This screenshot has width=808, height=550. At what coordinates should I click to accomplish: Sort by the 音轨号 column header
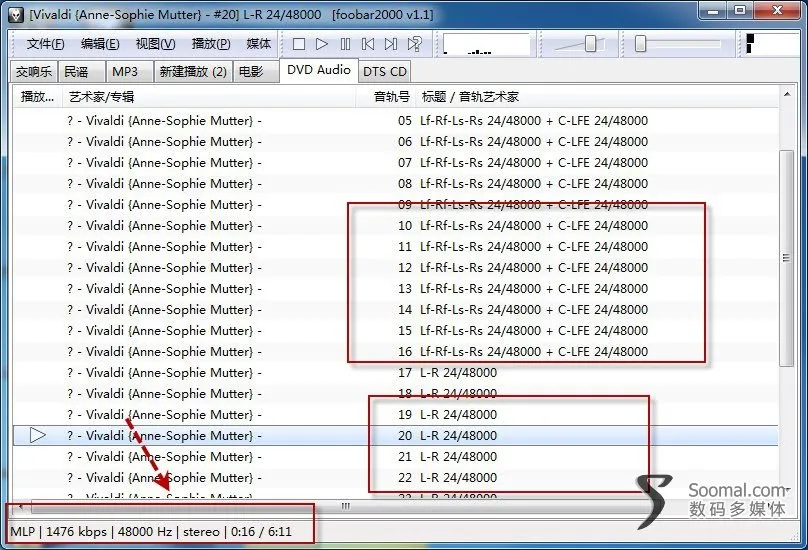(x=385, y=97)
